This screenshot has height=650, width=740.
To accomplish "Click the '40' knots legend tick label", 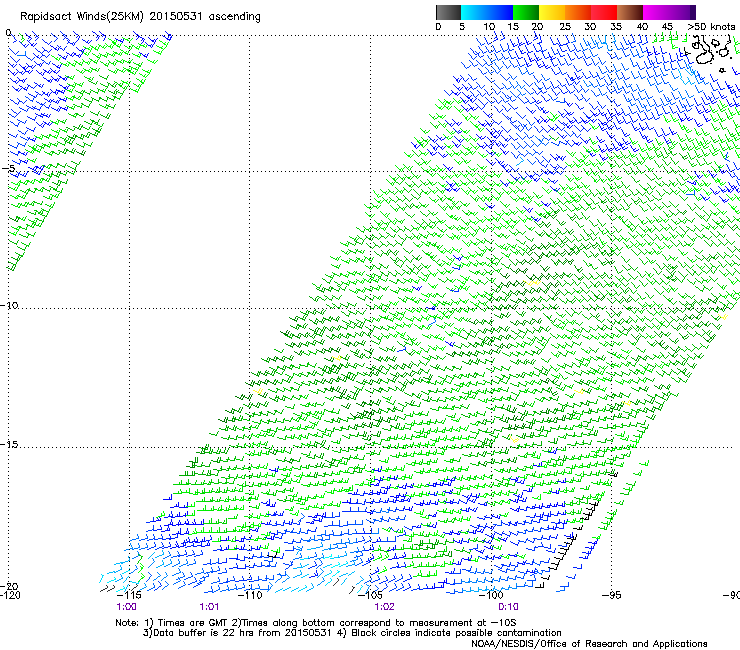I will pos(642,27).
